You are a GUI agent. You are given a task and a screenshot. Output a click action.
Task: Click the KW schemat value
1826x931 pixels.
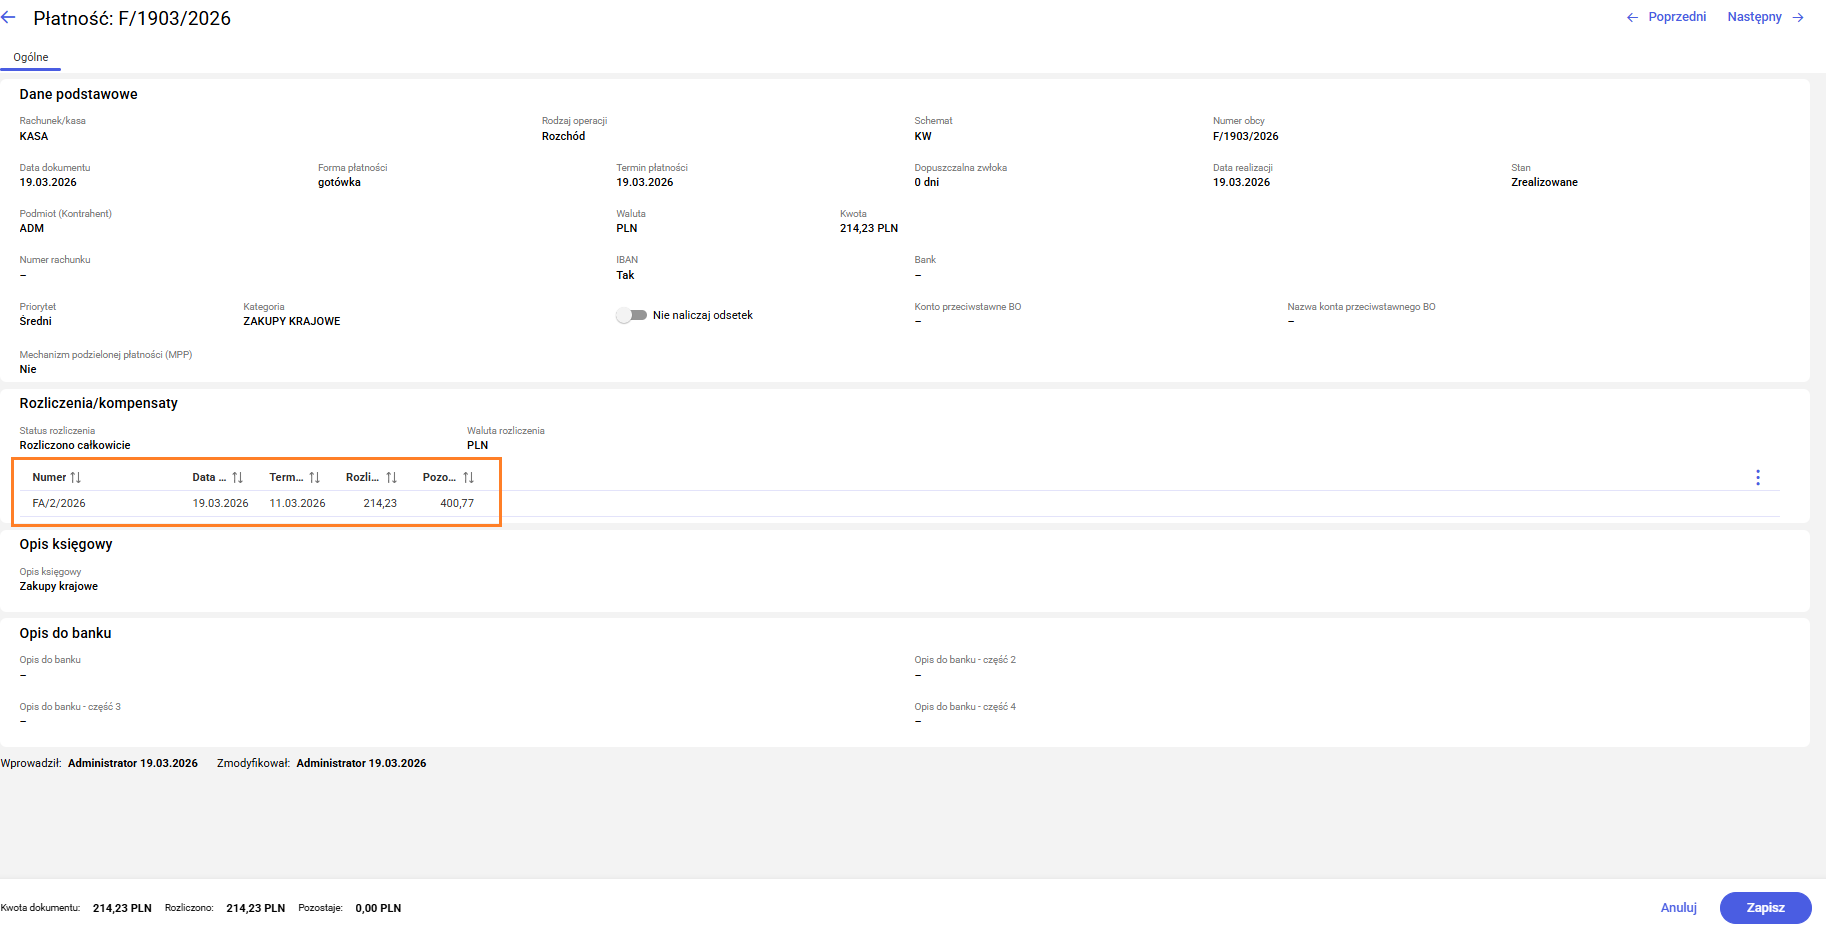point(922,136)
